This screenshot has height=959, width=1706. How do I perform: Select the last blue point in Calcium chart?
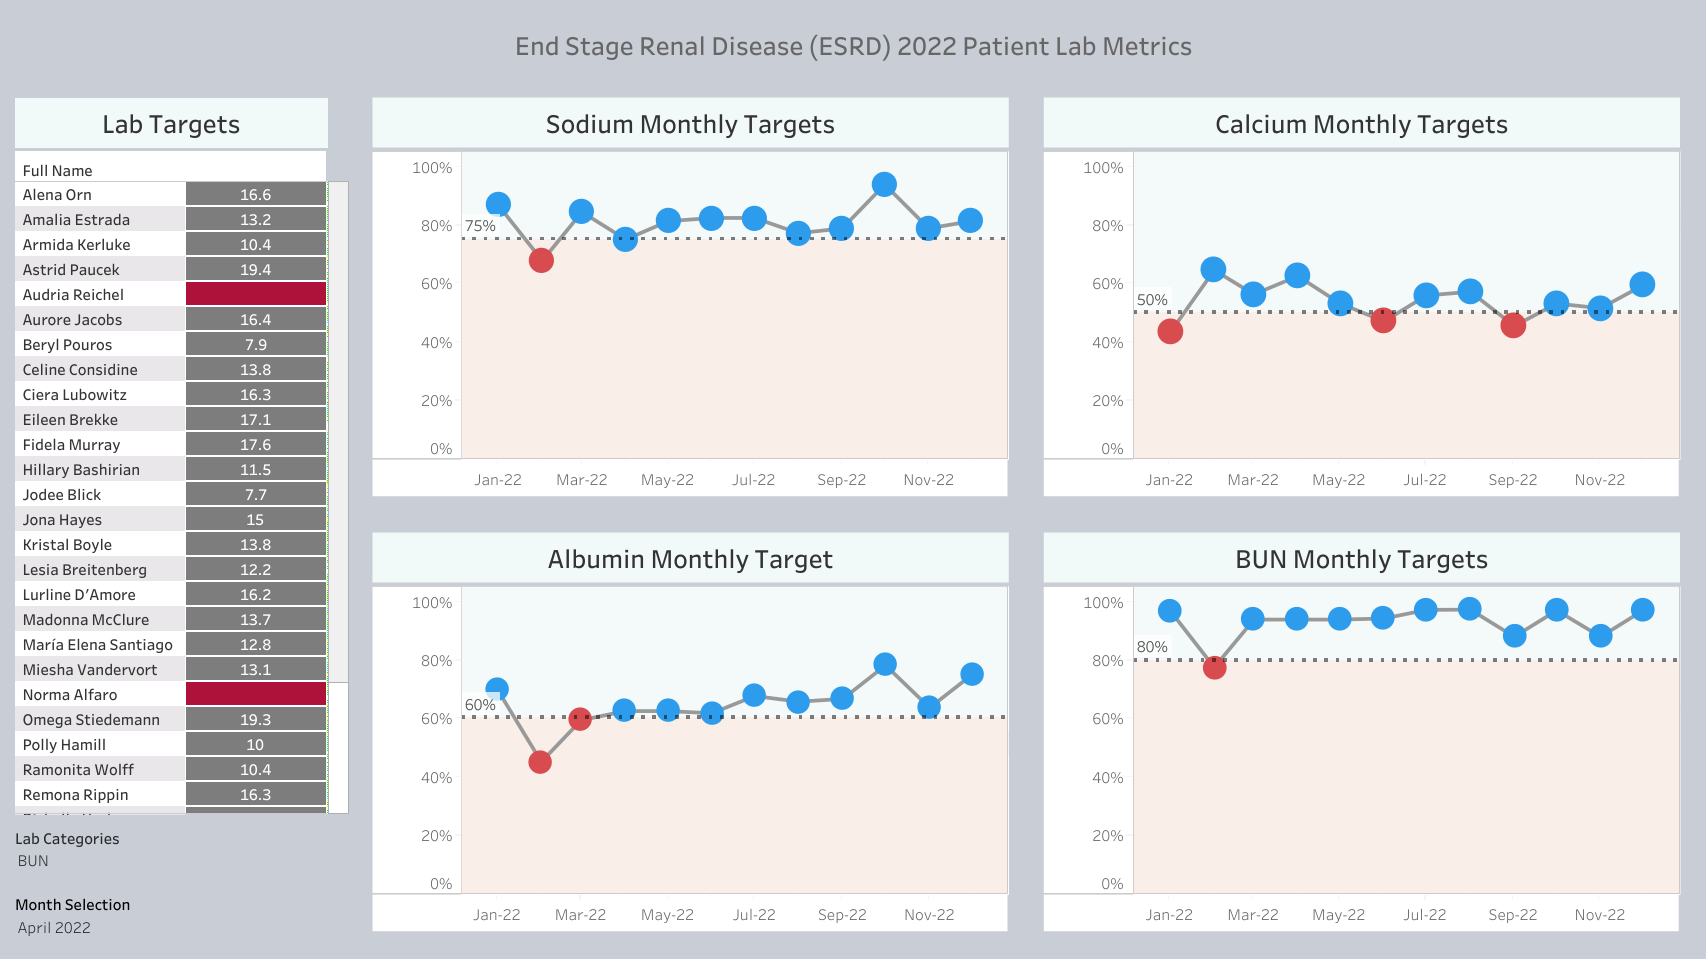pyautogui.click(x=1642, y=284)
